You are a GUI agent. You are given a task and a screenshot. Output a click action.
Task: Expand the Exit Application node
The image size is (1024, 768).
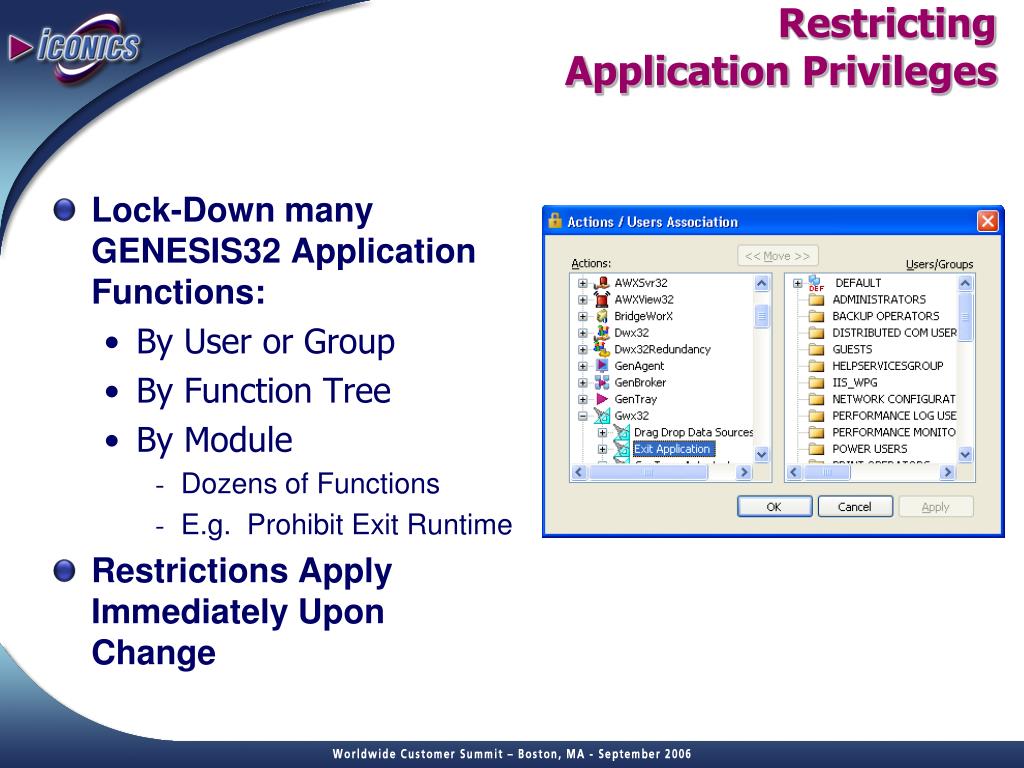[x=602, y=449]
